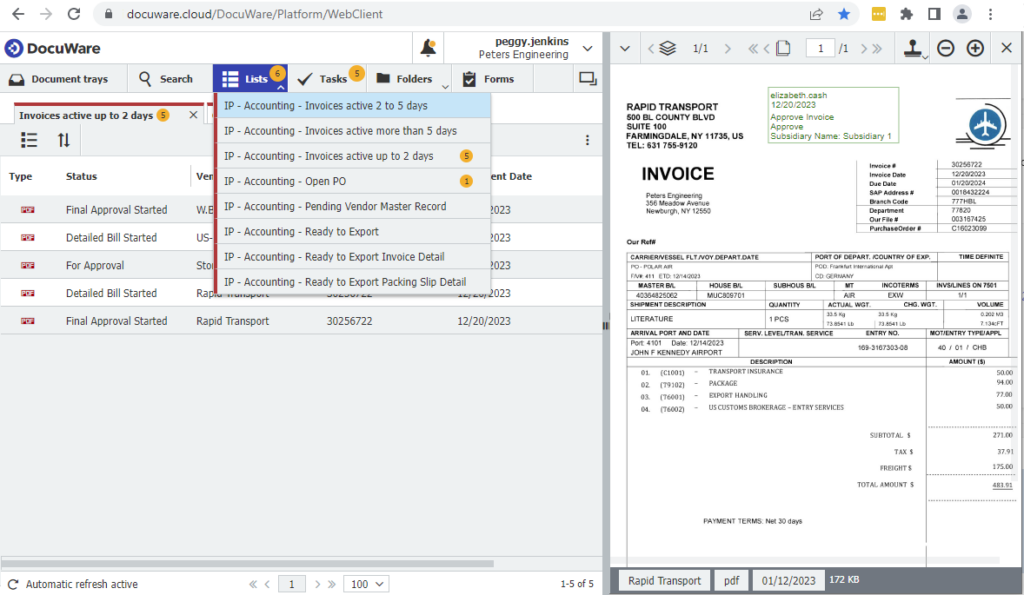Image resolution: width=1024 pixels, height=595 pixels.
Task: Click the Rapid Transport vendor in last row
Action: click(x=232, y=321)
